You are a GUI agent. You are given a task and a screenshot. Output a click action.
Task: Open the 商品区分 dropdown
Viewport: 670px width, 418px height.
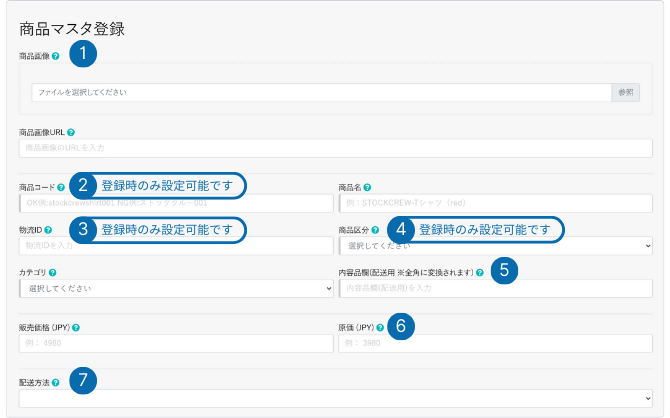pyautogui.click(x=495, y=245)
